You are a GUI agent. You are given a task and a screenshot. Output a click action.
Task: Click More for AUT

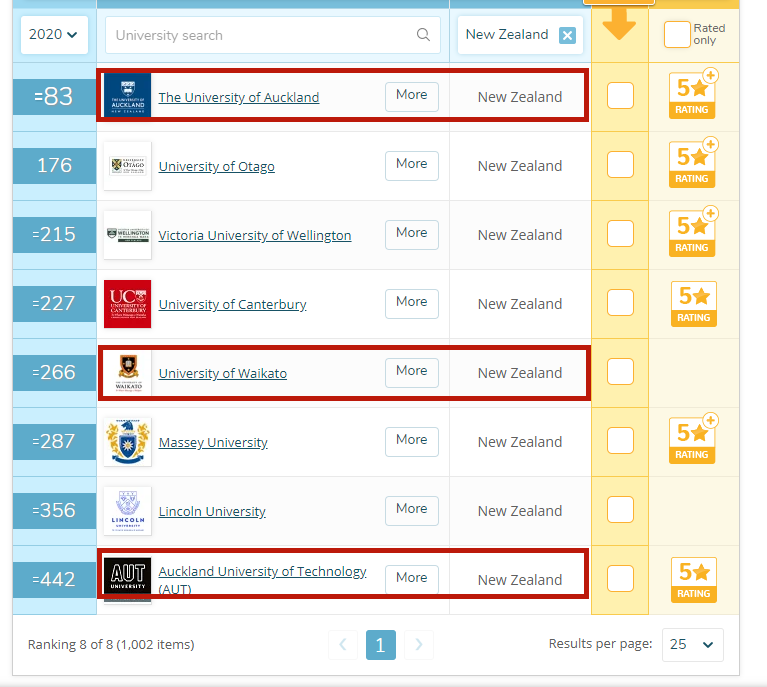(x=412, y=579)
